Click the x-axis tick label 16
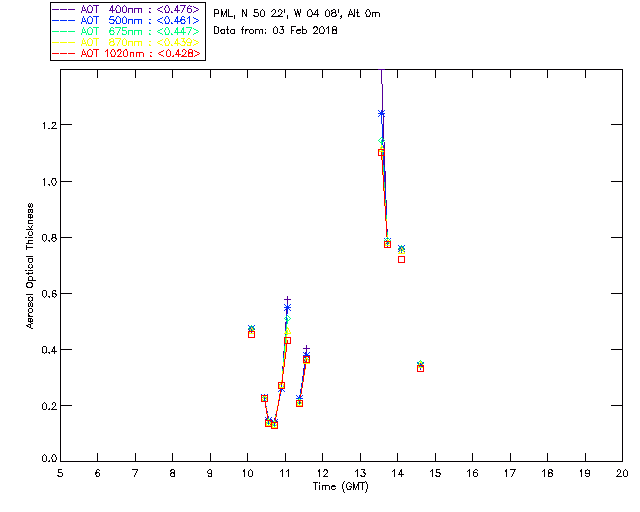 point(472,473)
